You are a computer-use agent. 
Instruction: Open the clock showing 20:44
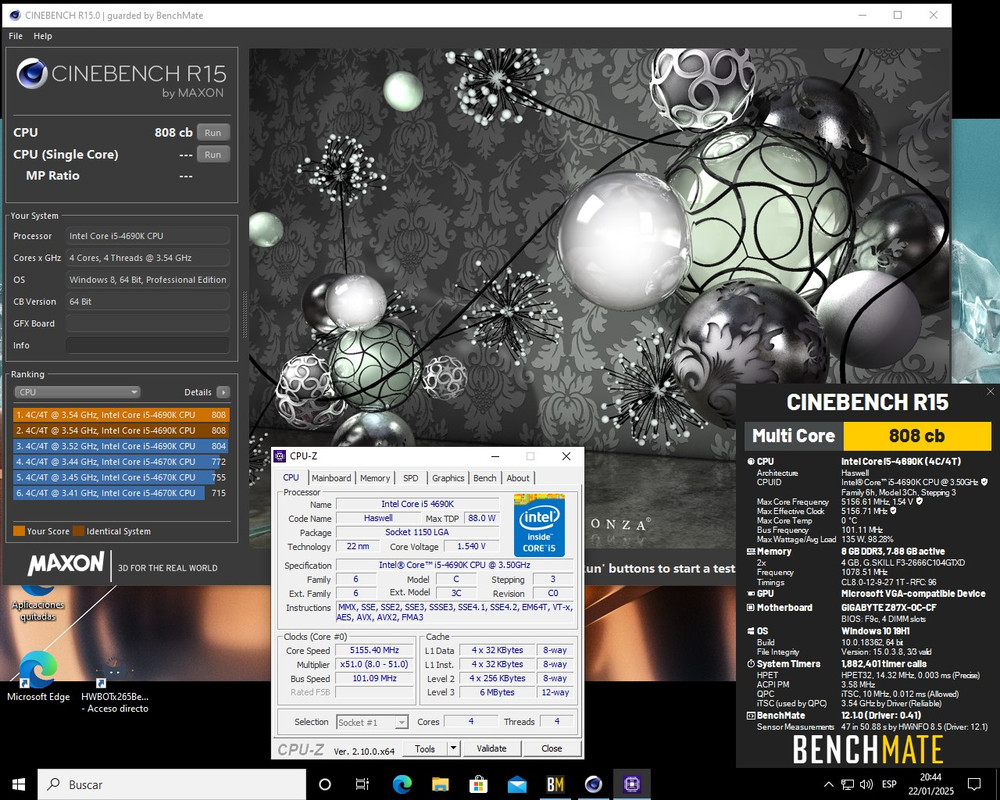point(930,784)
